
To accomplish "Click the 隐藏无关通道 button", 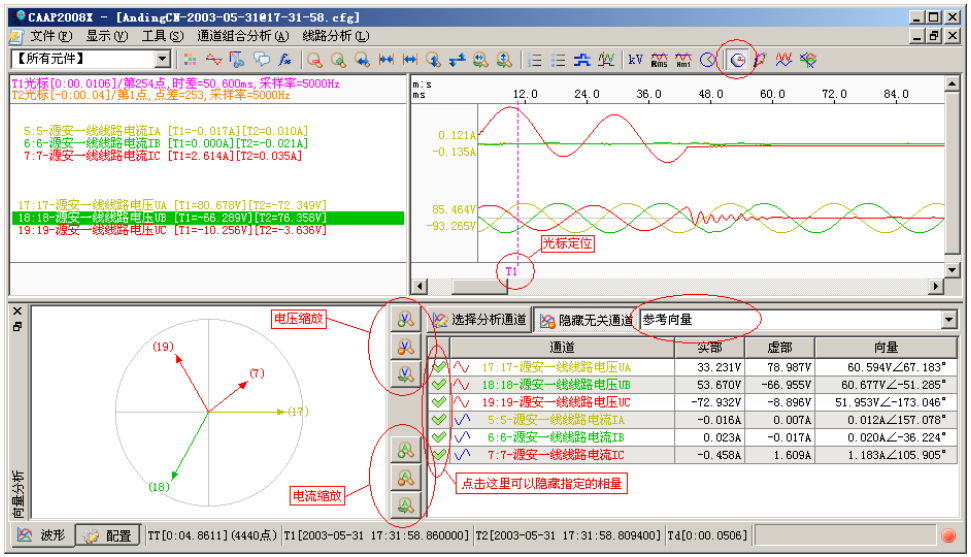I will tap(586, 321).
